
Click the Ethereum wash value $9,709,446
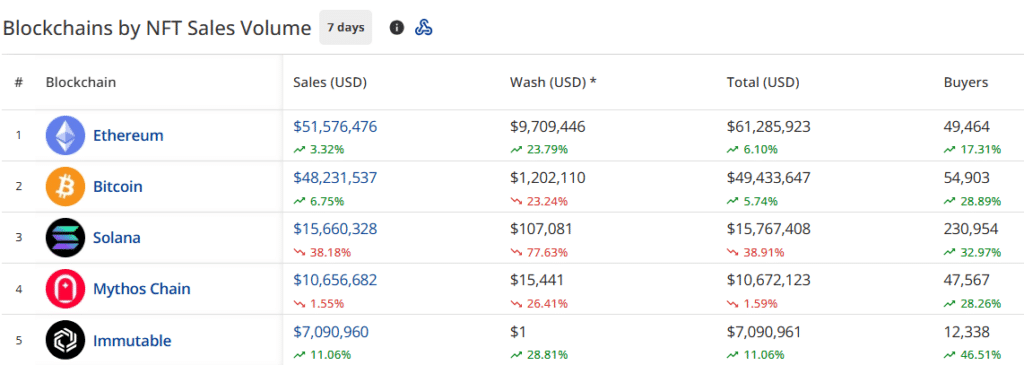pos(548,127)
